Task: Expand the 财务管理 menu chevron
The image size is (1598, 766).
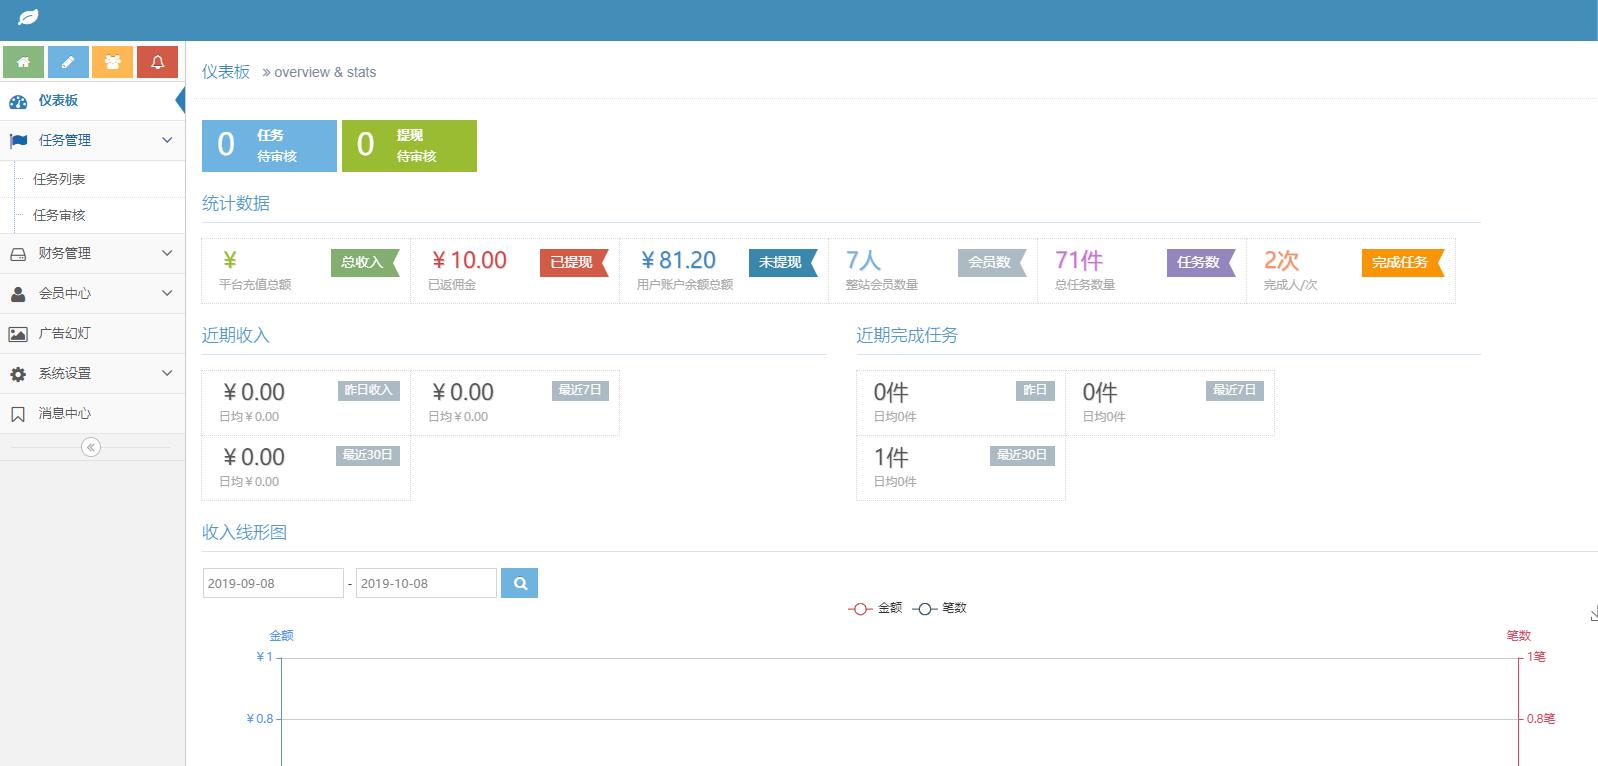Action: (x=167, y=253)
